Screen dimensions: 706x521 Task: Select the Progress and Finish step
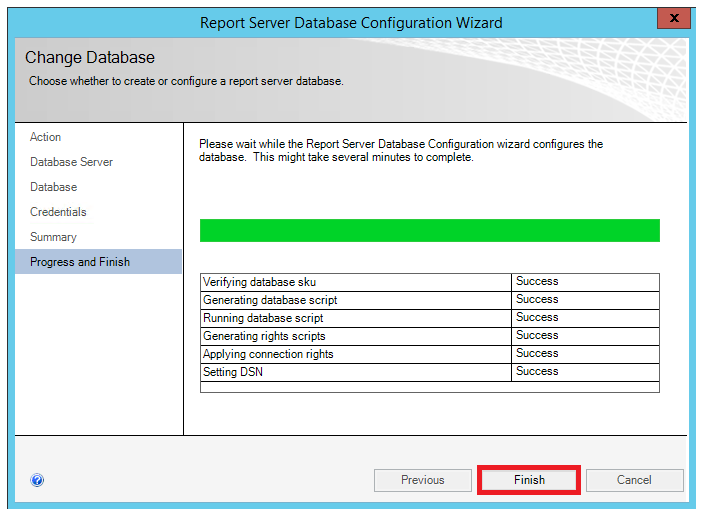99,262
